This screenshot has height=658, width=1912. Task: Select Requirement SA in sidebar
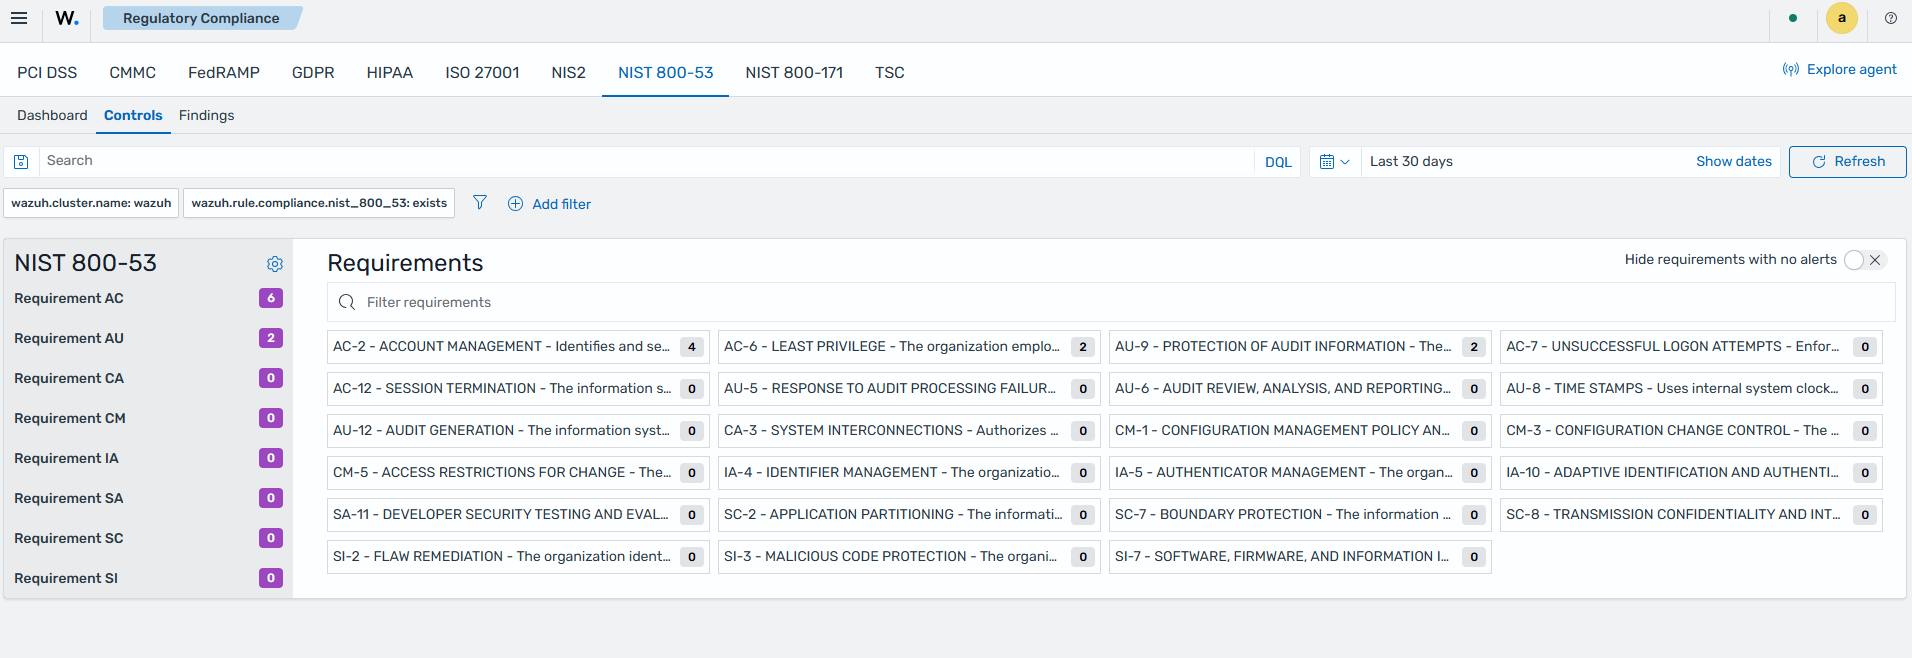coord(148,498)
